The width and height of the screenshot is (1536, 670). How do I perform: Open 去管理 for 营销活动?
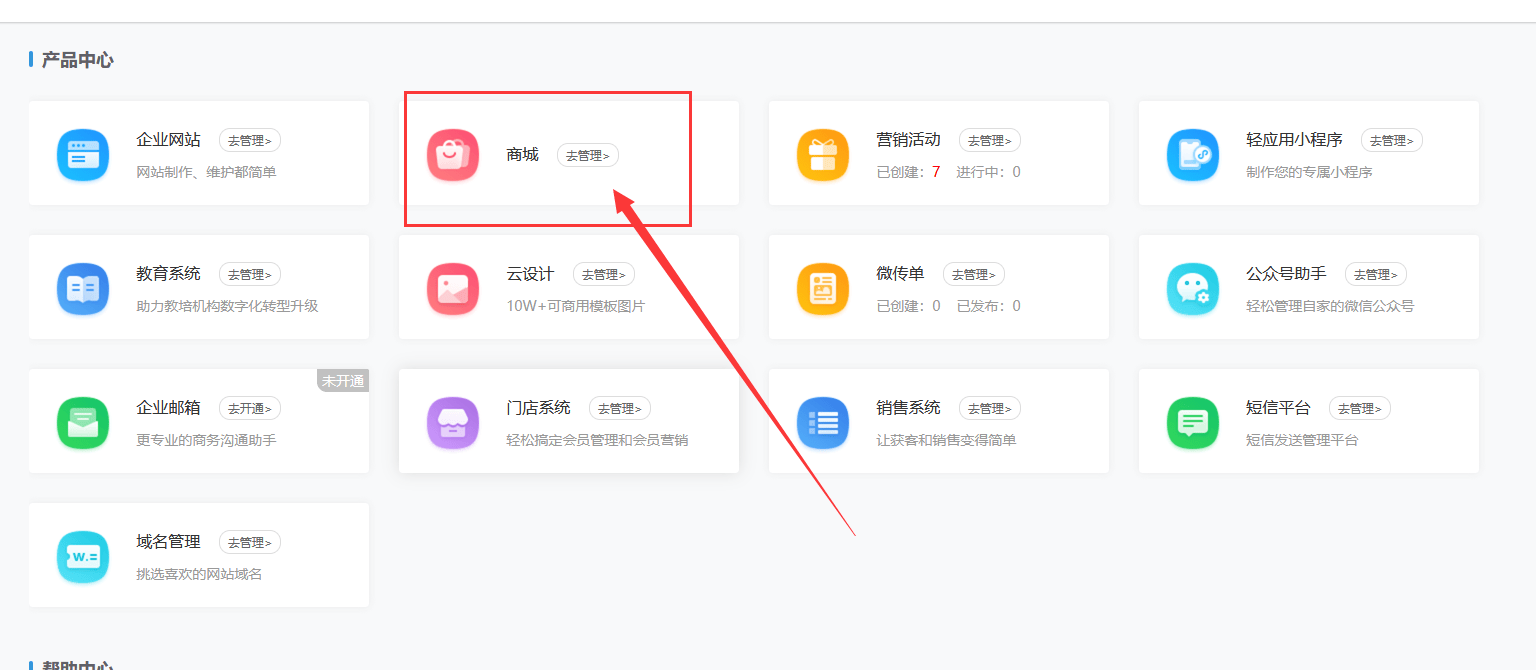(990, 140)
